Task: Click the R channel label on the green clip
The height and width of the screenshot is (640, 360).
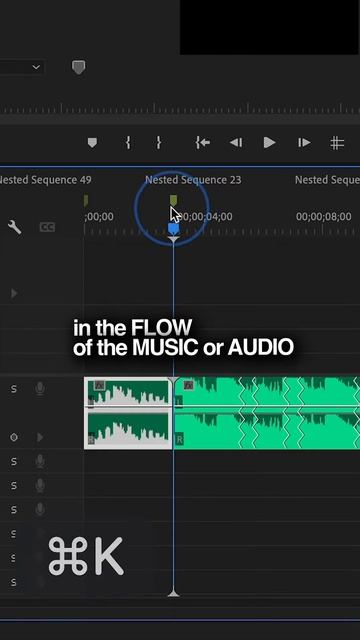Action: pos(179,440)
